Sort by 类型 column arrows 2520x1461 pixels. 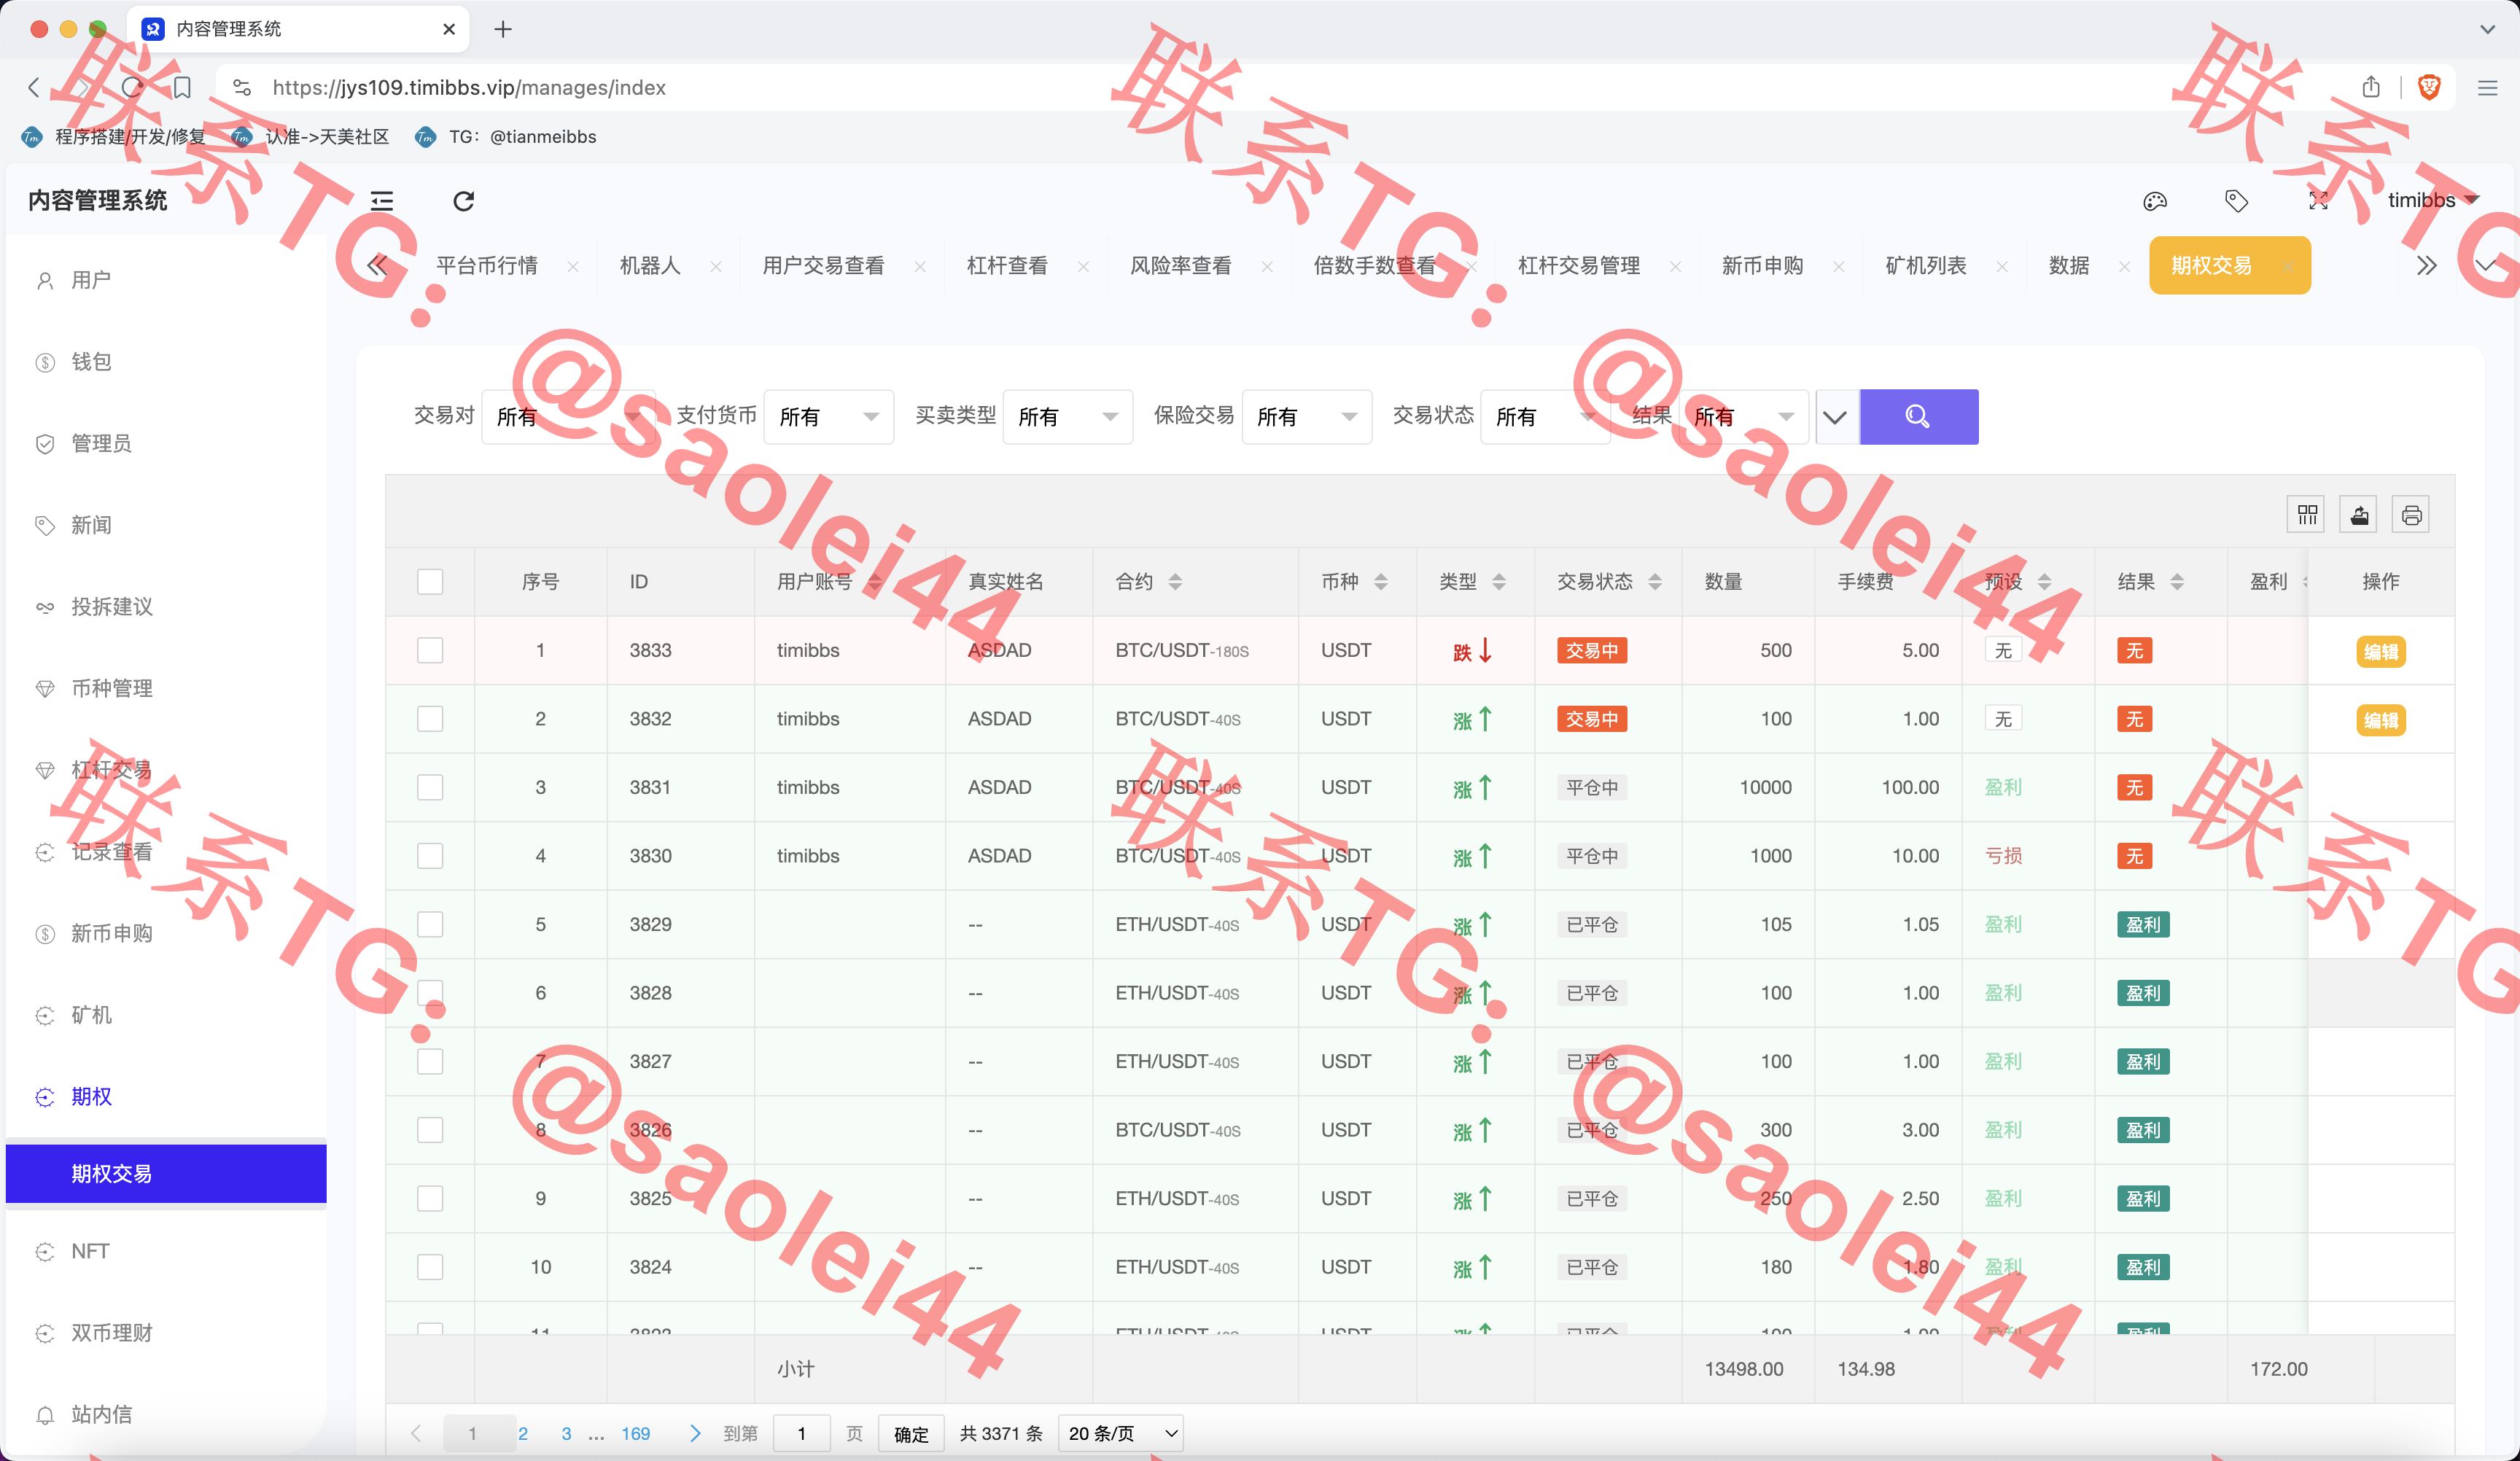[x=1499, y=581]
